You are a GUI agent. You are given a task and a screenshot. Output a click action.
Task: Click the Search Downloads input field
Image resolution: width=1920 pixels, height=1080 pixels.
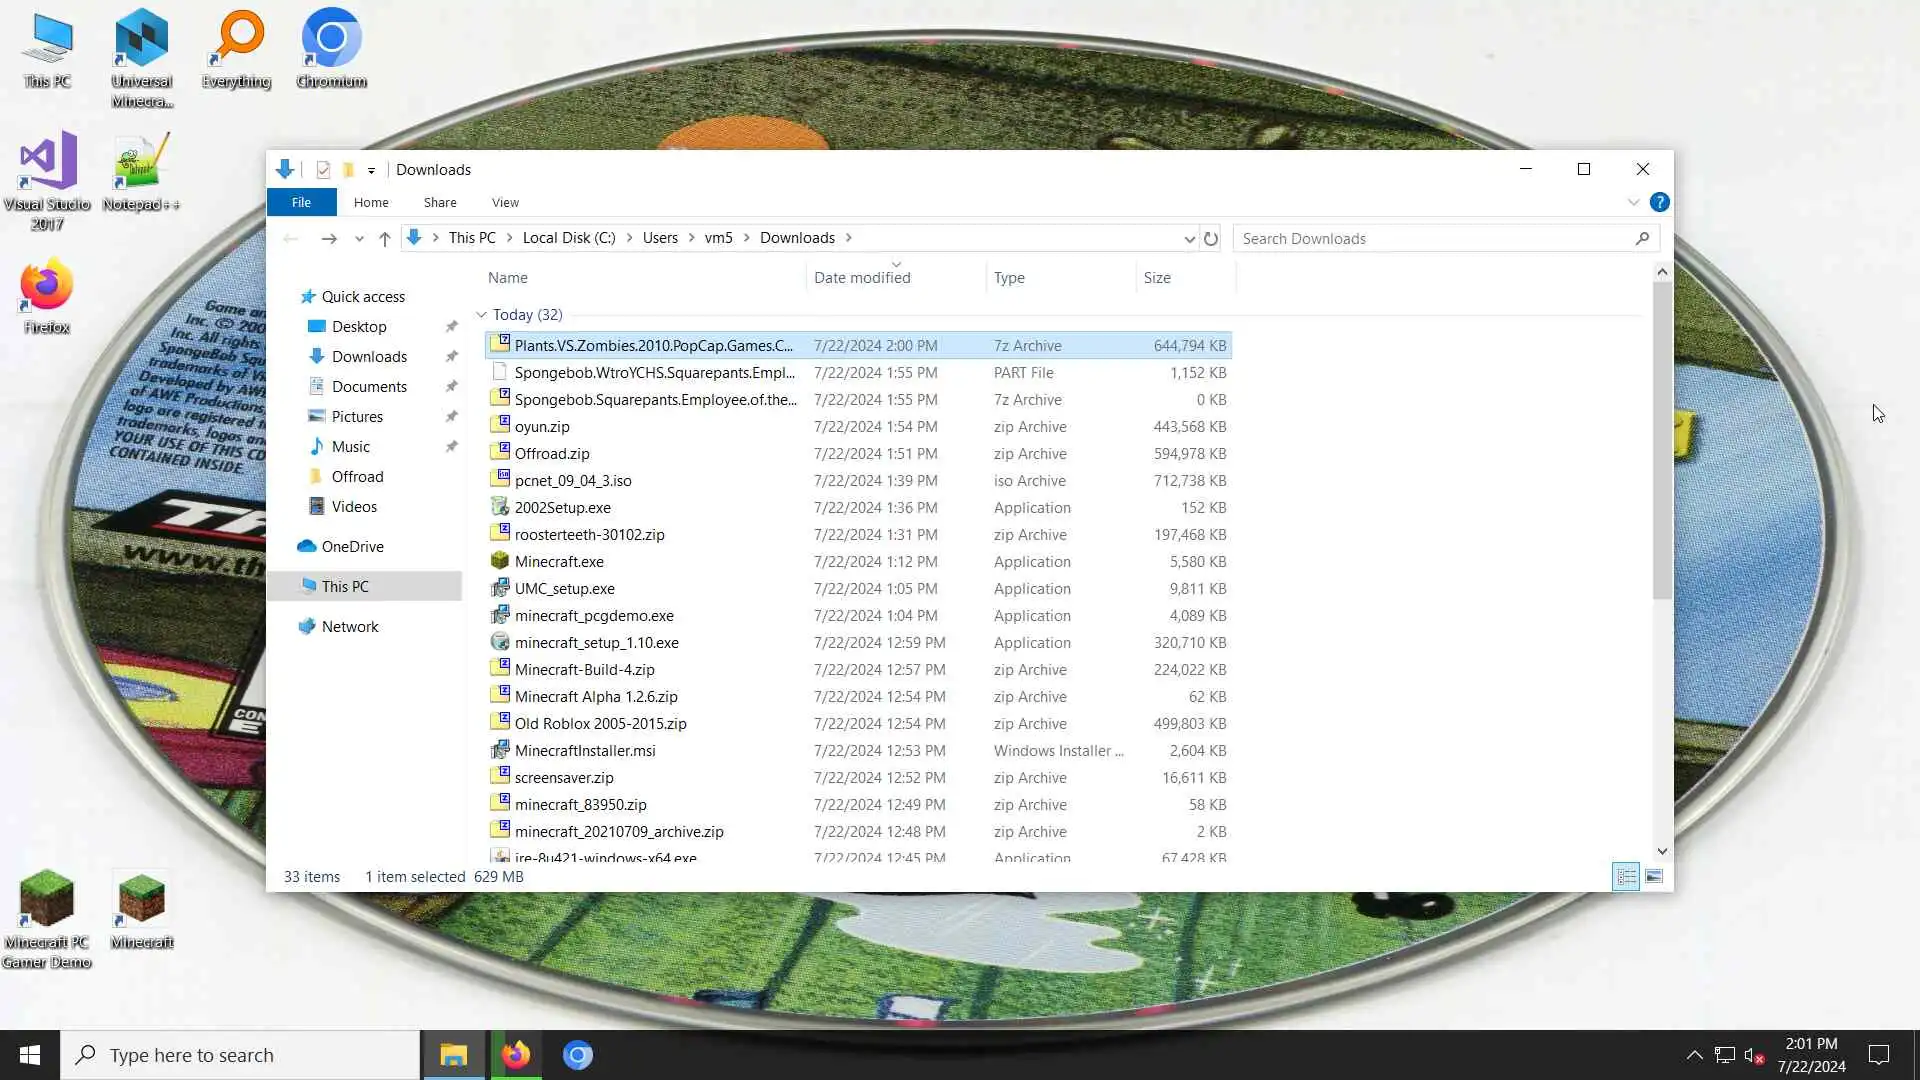click(1430, 239)
